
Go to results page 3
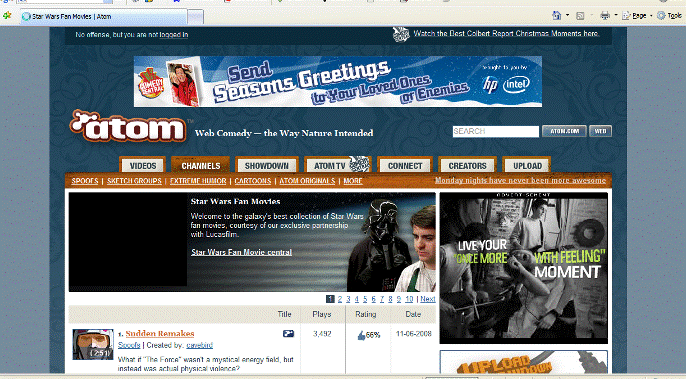coord(348,299)
